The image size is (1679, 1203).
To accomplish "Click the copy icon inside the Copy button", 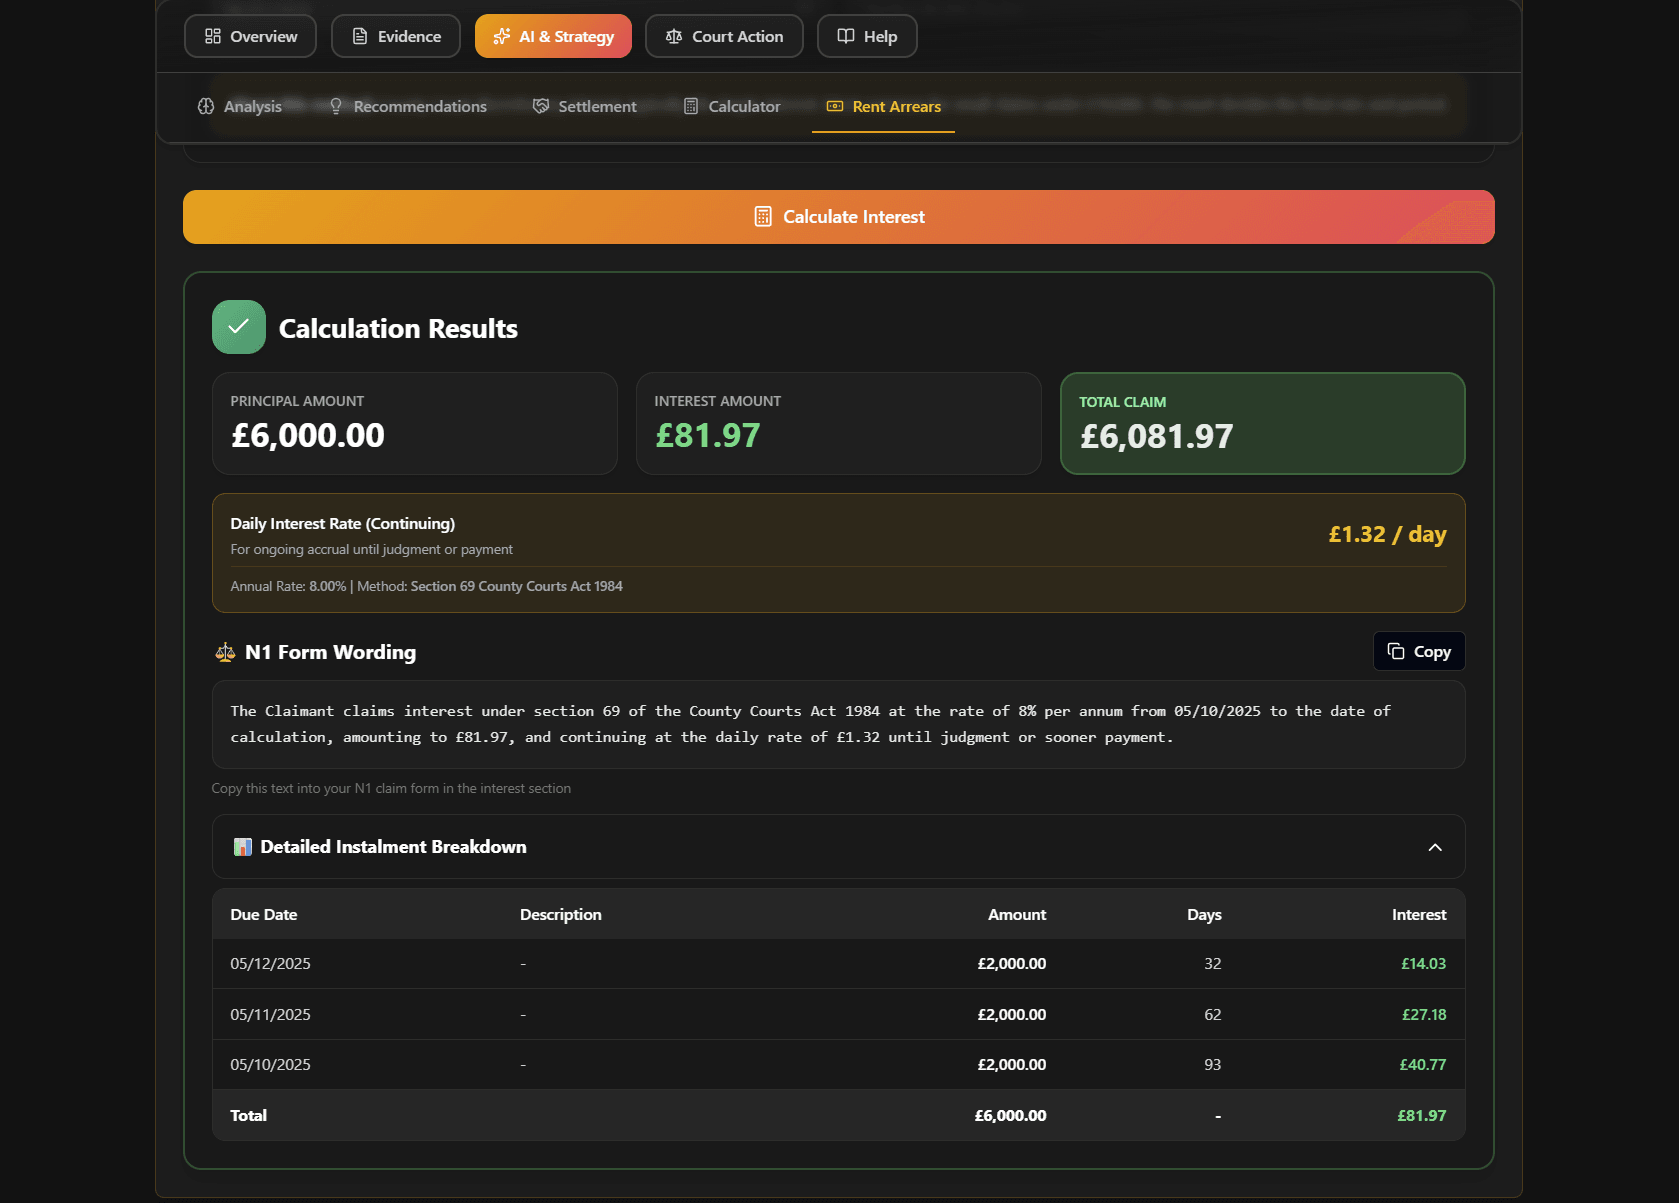I will [x=1397, y=651].
